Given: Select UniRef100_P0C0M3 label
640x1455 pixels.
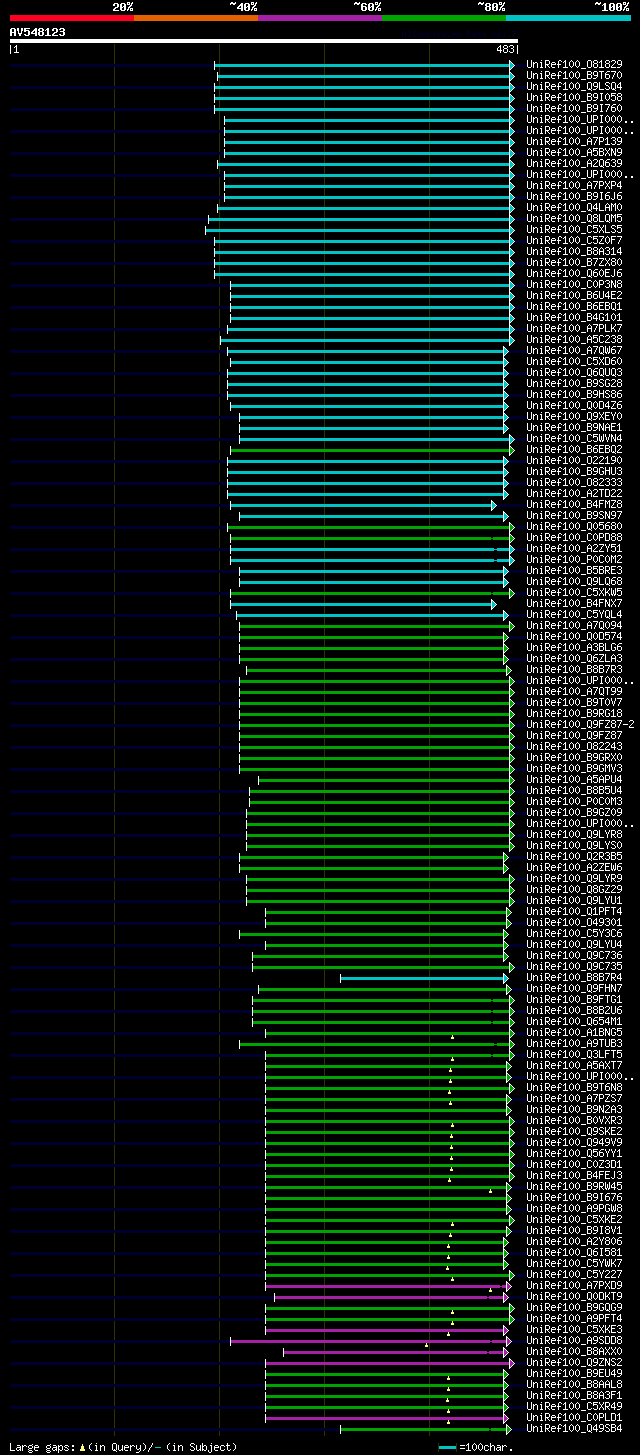Looking at the screenshot, I should pyautogui.click(x=574, y=801).
